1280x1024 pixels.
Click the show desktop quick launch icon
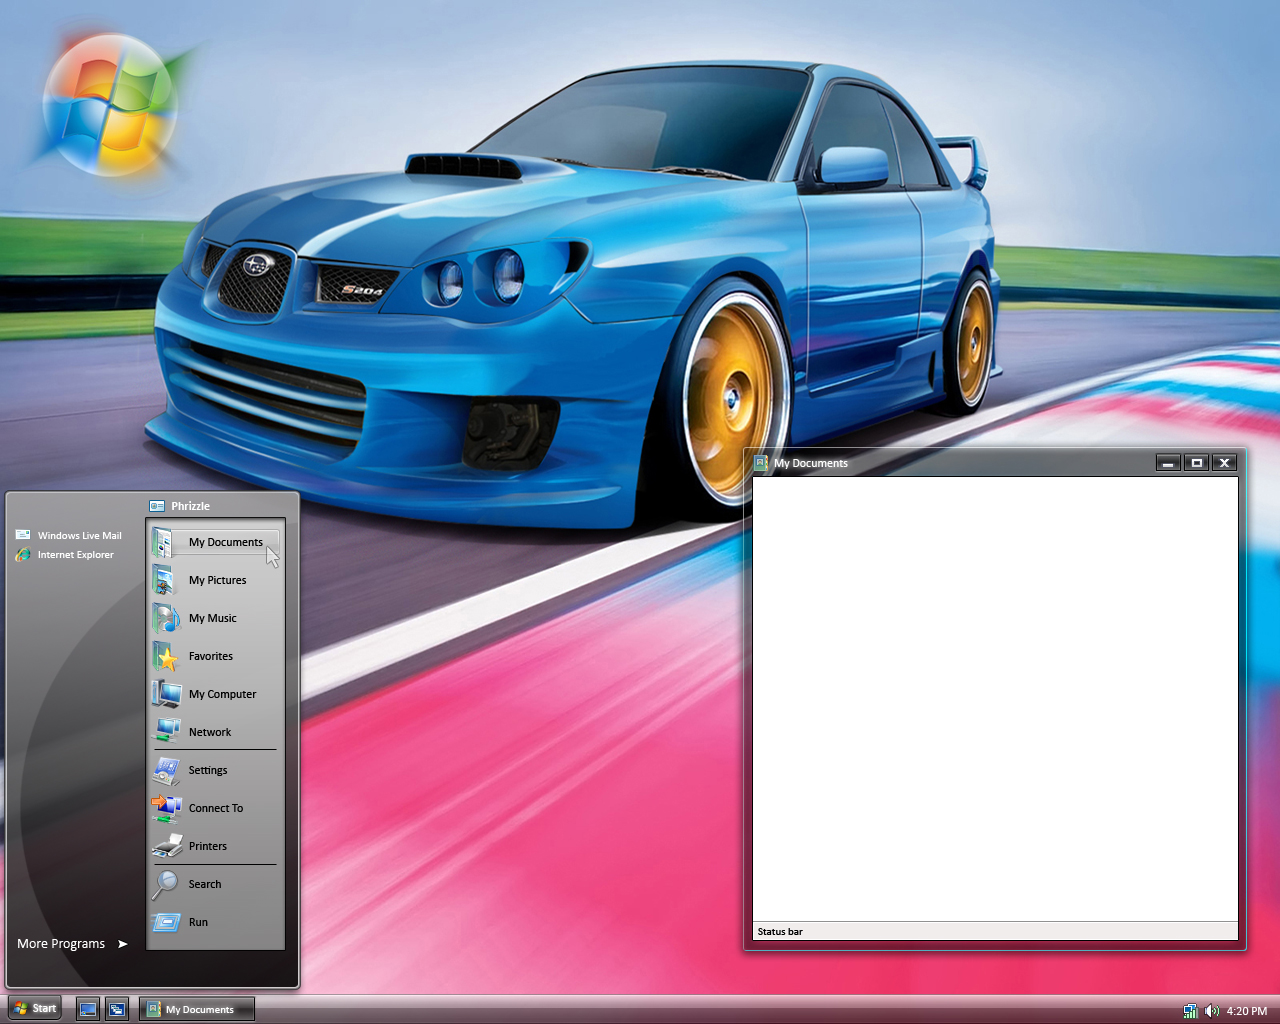point(88,1010)
